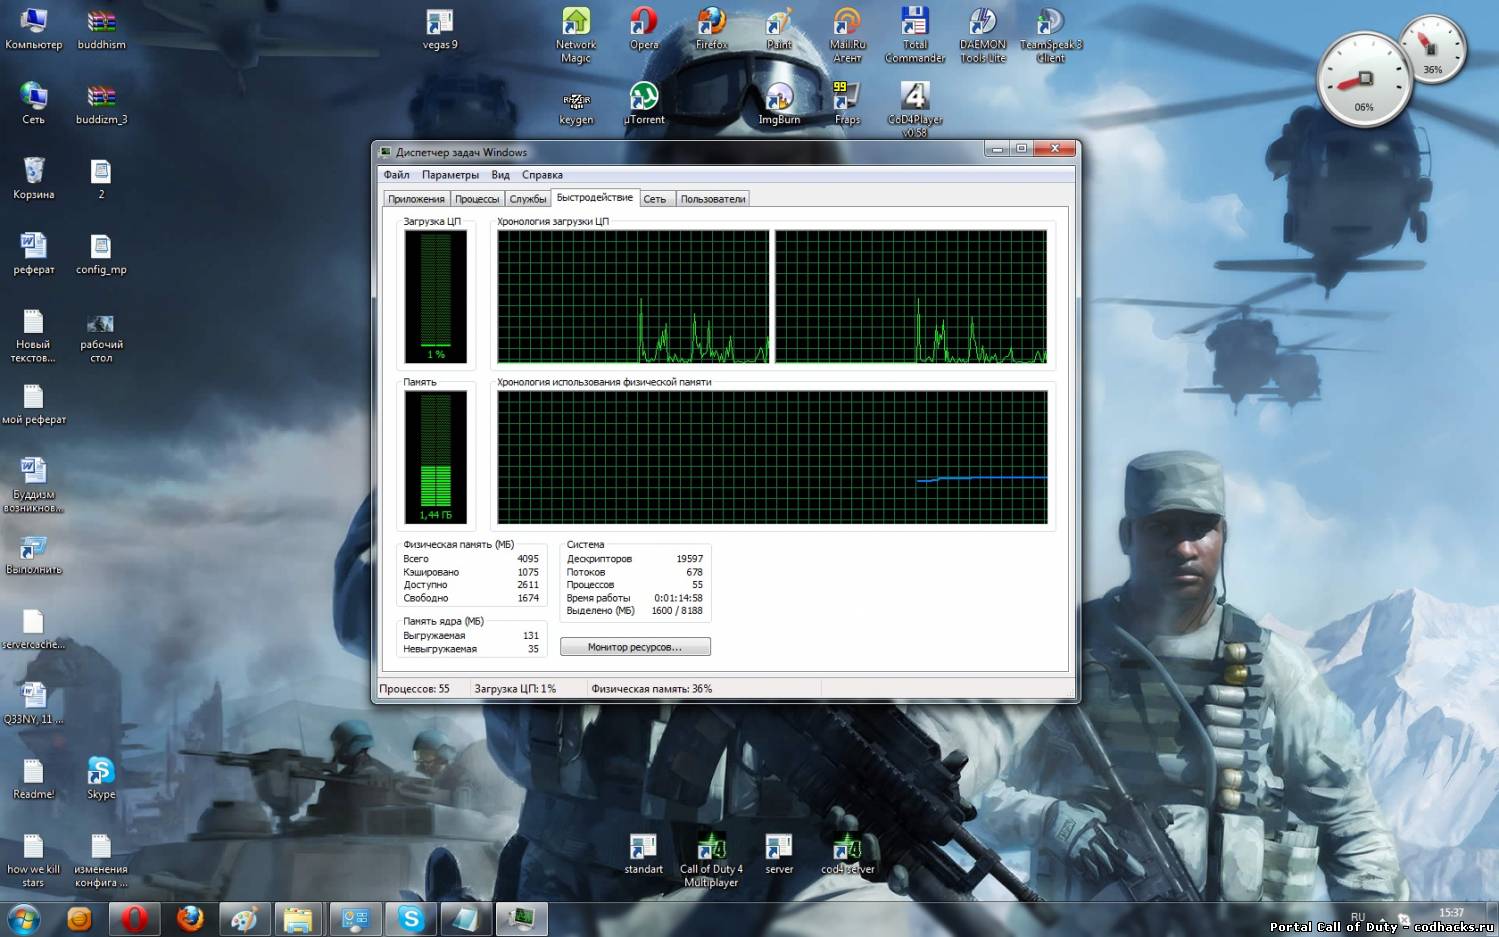Switch to the Приложения tab
This screenshot has width=1499, height=937.
(x=416, y=199)
